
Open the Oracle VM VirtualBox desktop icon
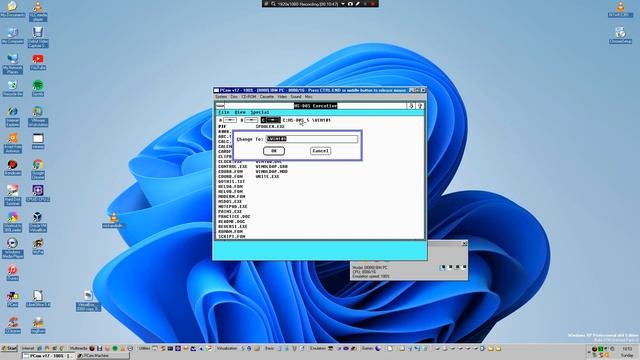pos(38,222)
